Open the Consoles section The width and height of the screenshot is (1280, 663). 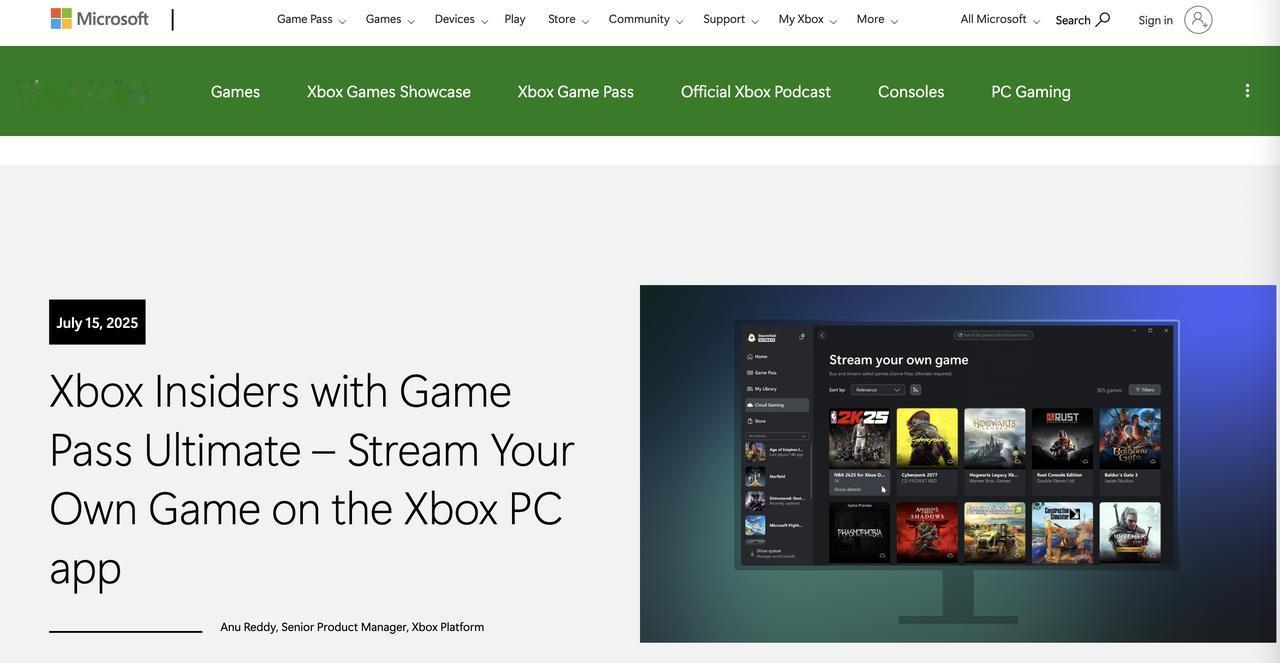(911, 91)
